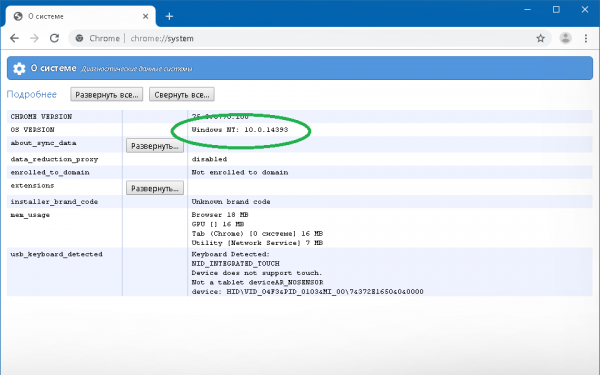Image resolution: width=600 pixels, height=375 pixels.
Task: Click the Chrome site info icon in address bar
Action: pos(79,38)
